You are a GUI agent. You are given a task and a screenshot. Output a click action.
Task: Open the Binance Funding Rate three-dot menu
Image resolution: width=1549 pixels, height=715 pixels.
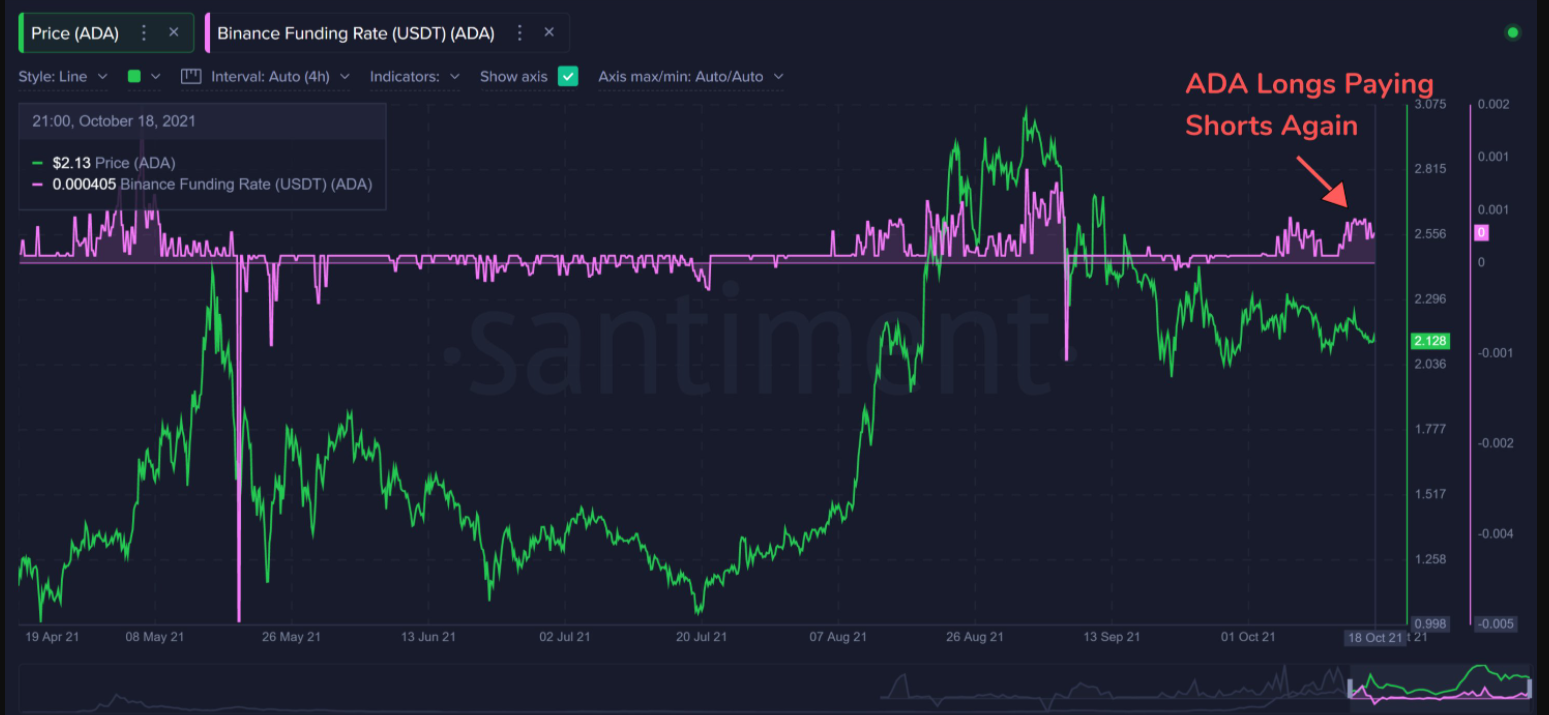click(x=520, y=33)
